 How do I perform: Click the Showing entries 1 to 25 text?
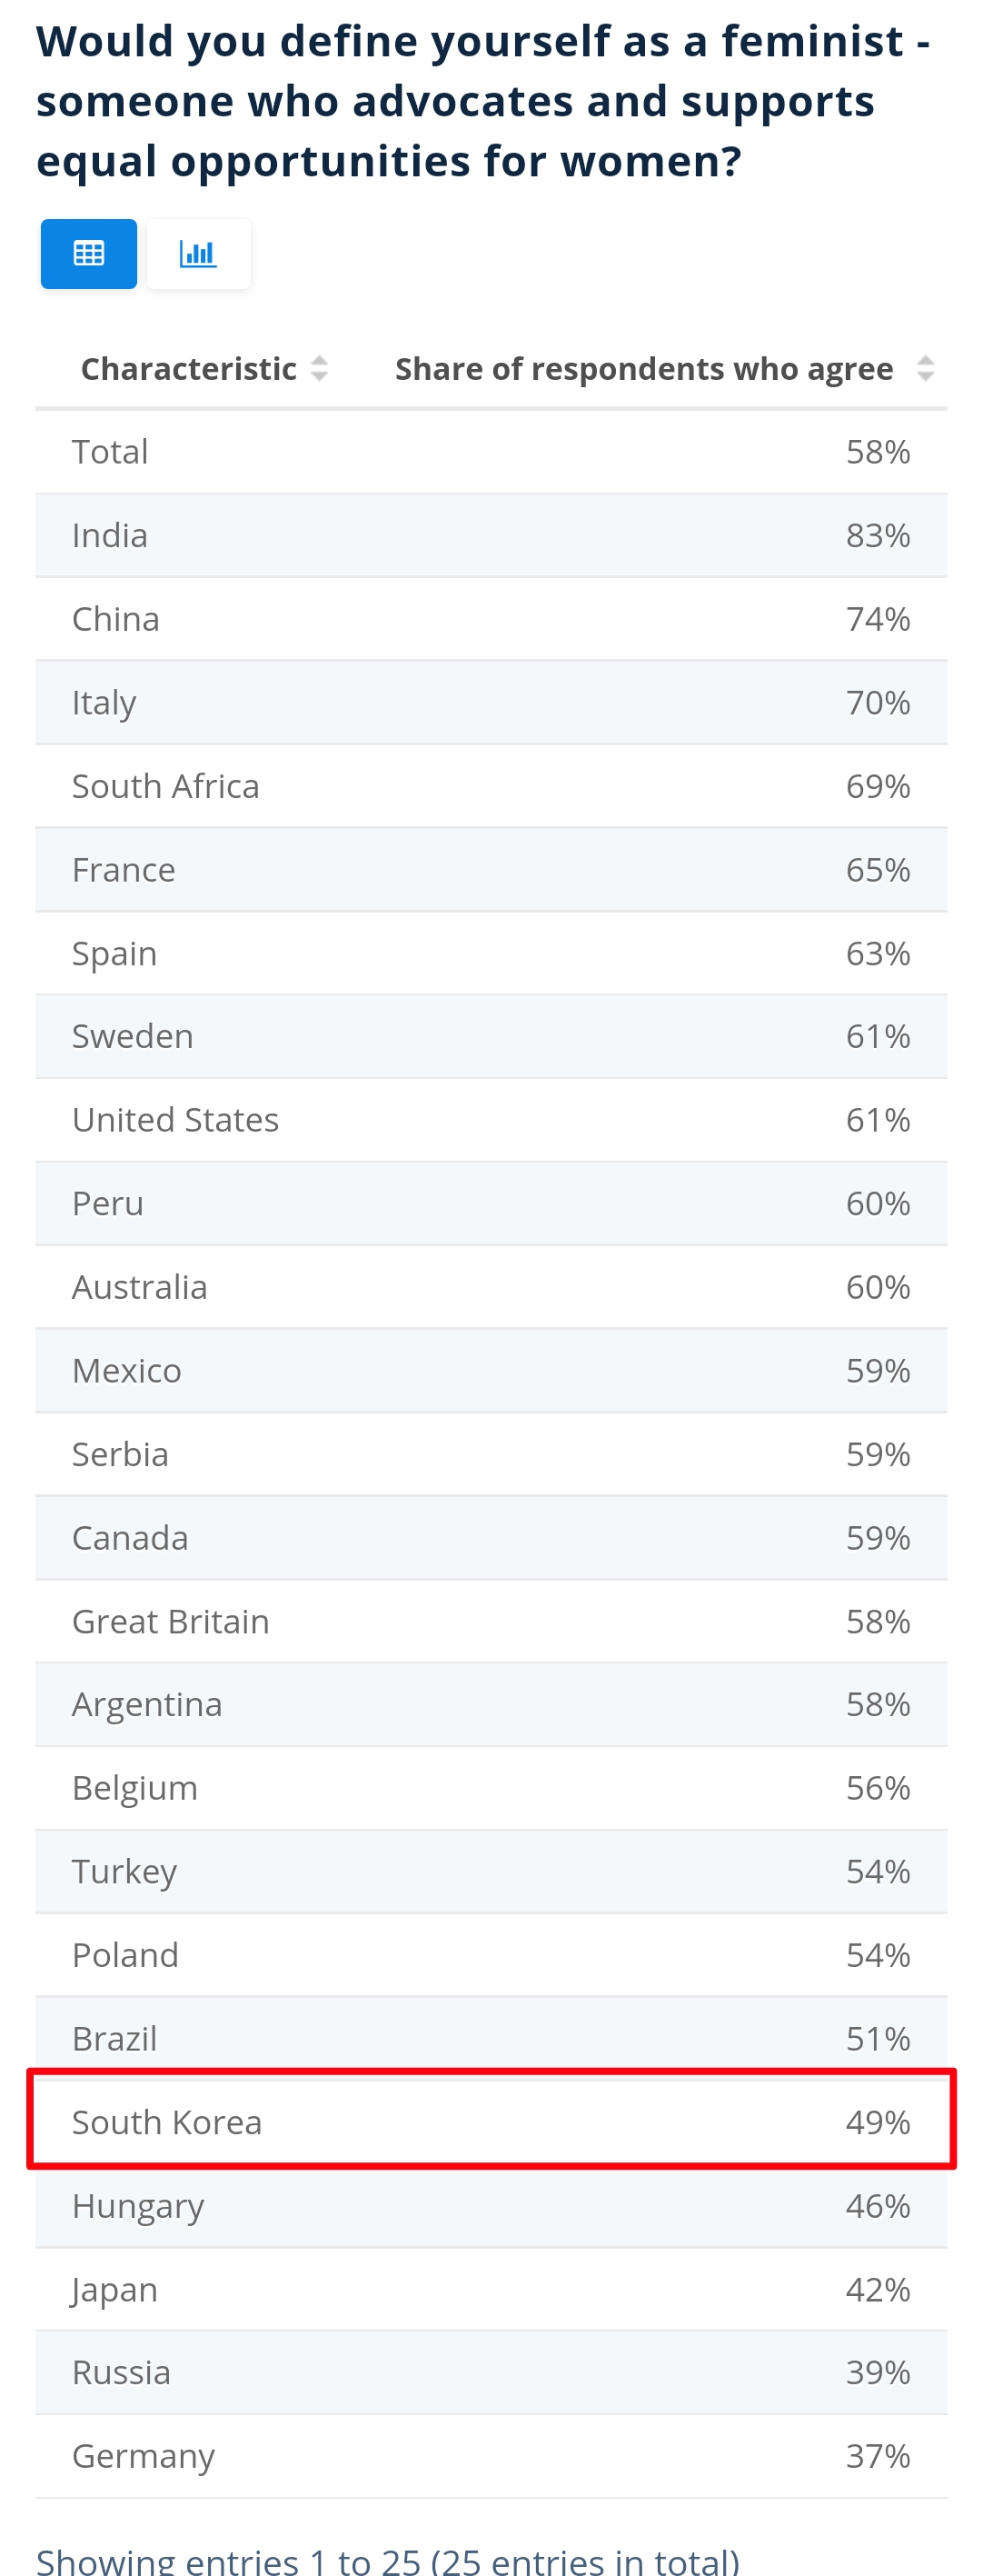pyautogui.click(x=387, y=2559)
